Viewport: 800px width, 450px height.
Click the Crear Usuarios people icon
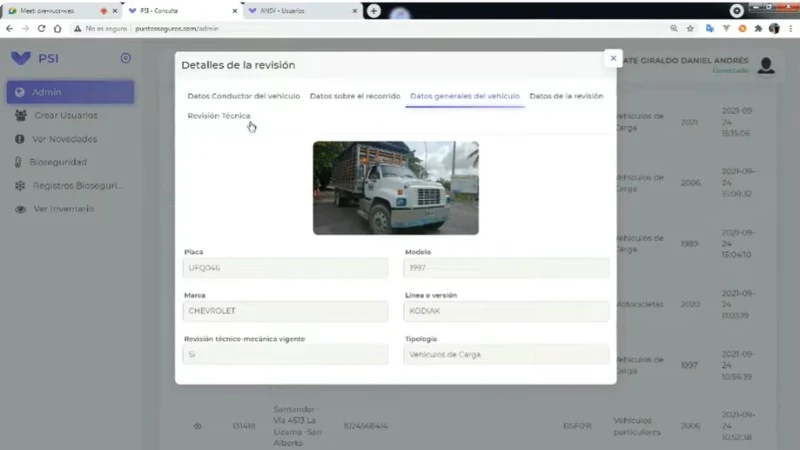(20, 116)
